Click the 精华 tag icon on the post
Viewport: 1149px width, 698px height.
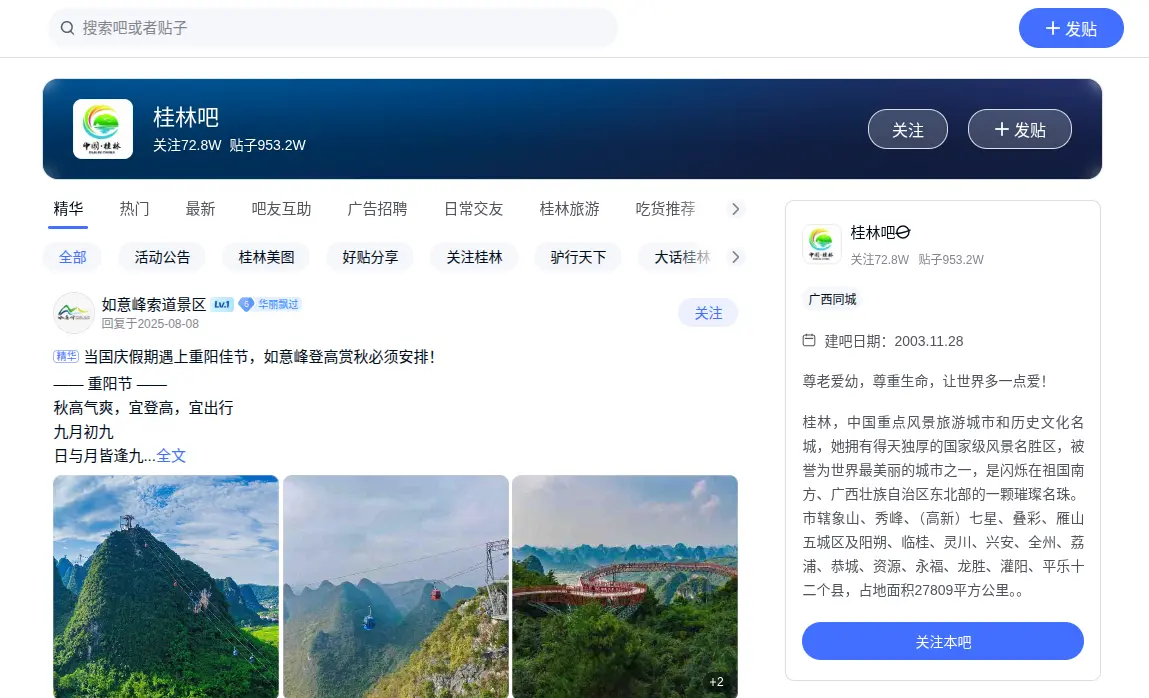66,357
